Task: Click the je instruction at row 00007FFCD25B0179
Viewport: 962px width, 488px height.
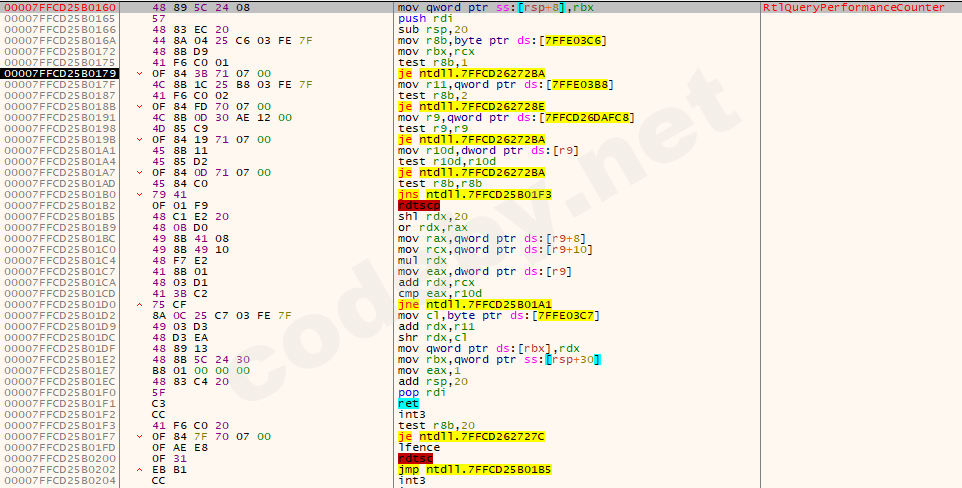Action: coord(471,74)
